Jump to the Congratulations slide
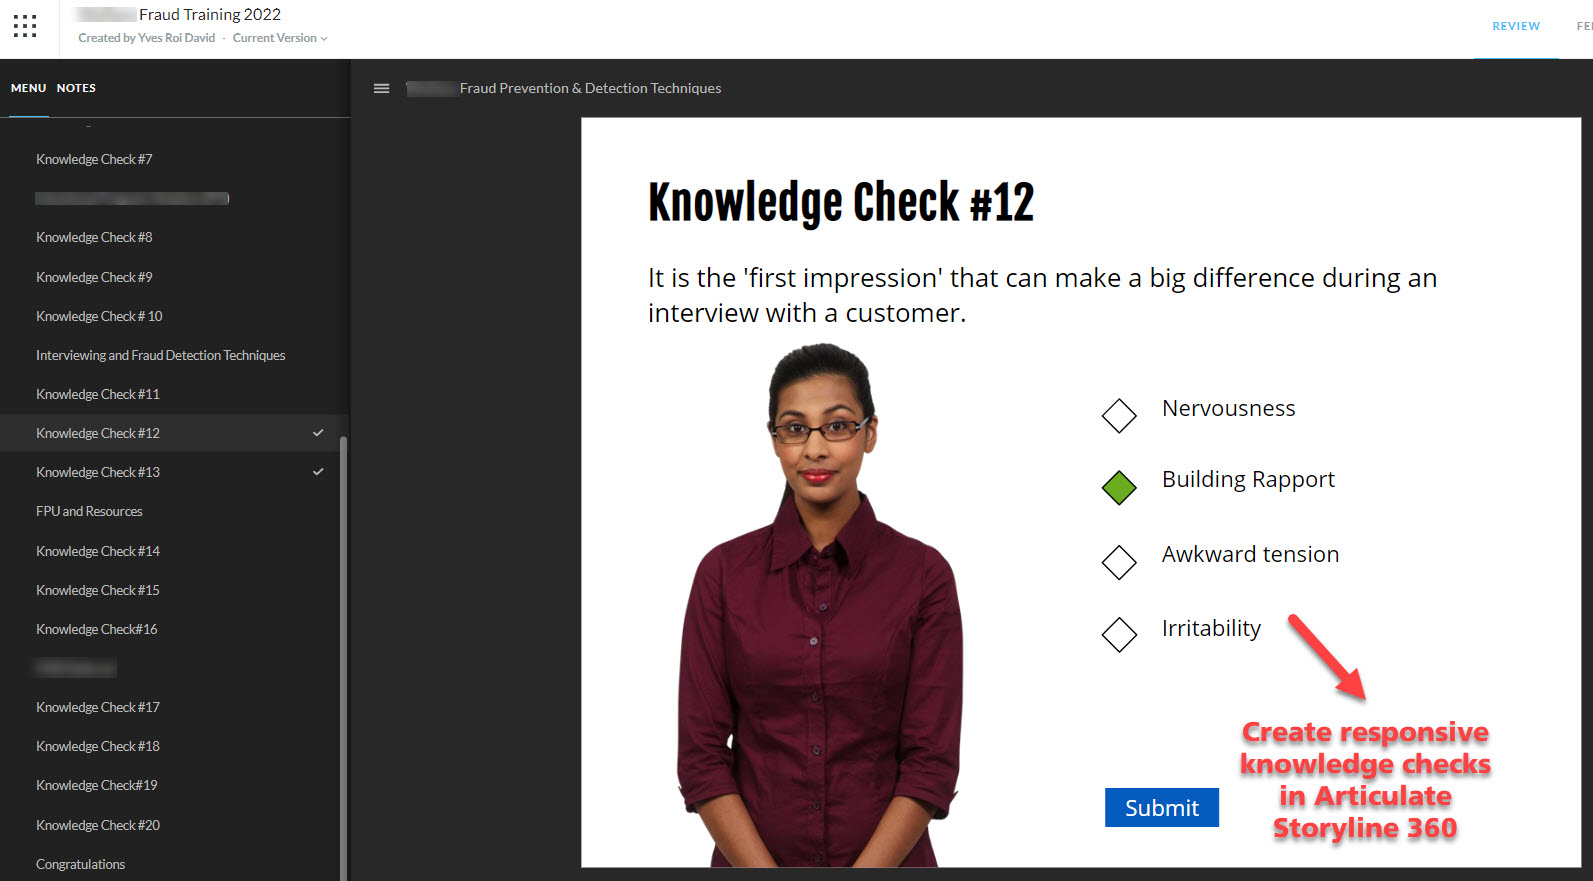The image size is (1593, 881). pyautogui.click(x=80, y=864)
